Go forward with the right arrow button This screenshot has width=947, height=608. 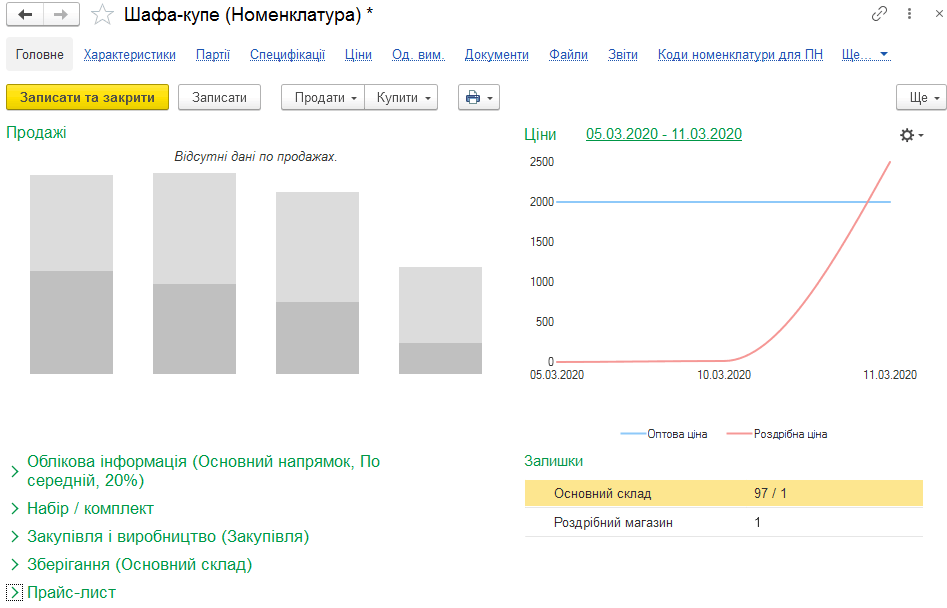point(61,14)
